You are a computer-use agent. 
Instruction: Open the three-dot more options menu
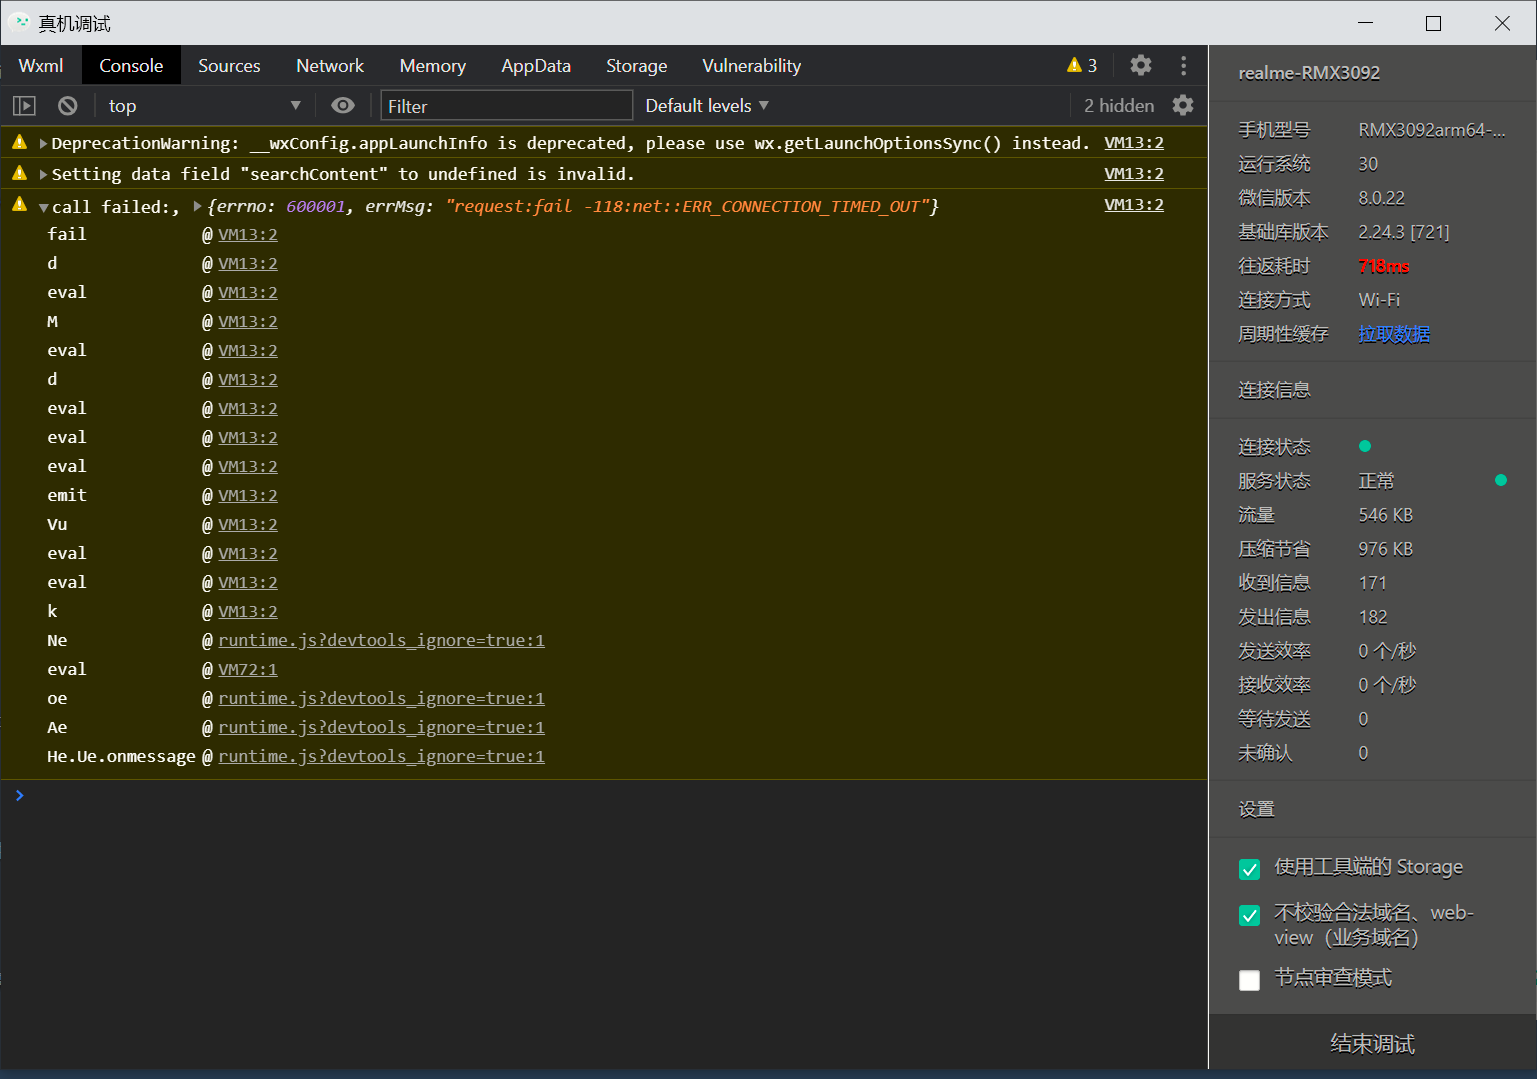1183,66
